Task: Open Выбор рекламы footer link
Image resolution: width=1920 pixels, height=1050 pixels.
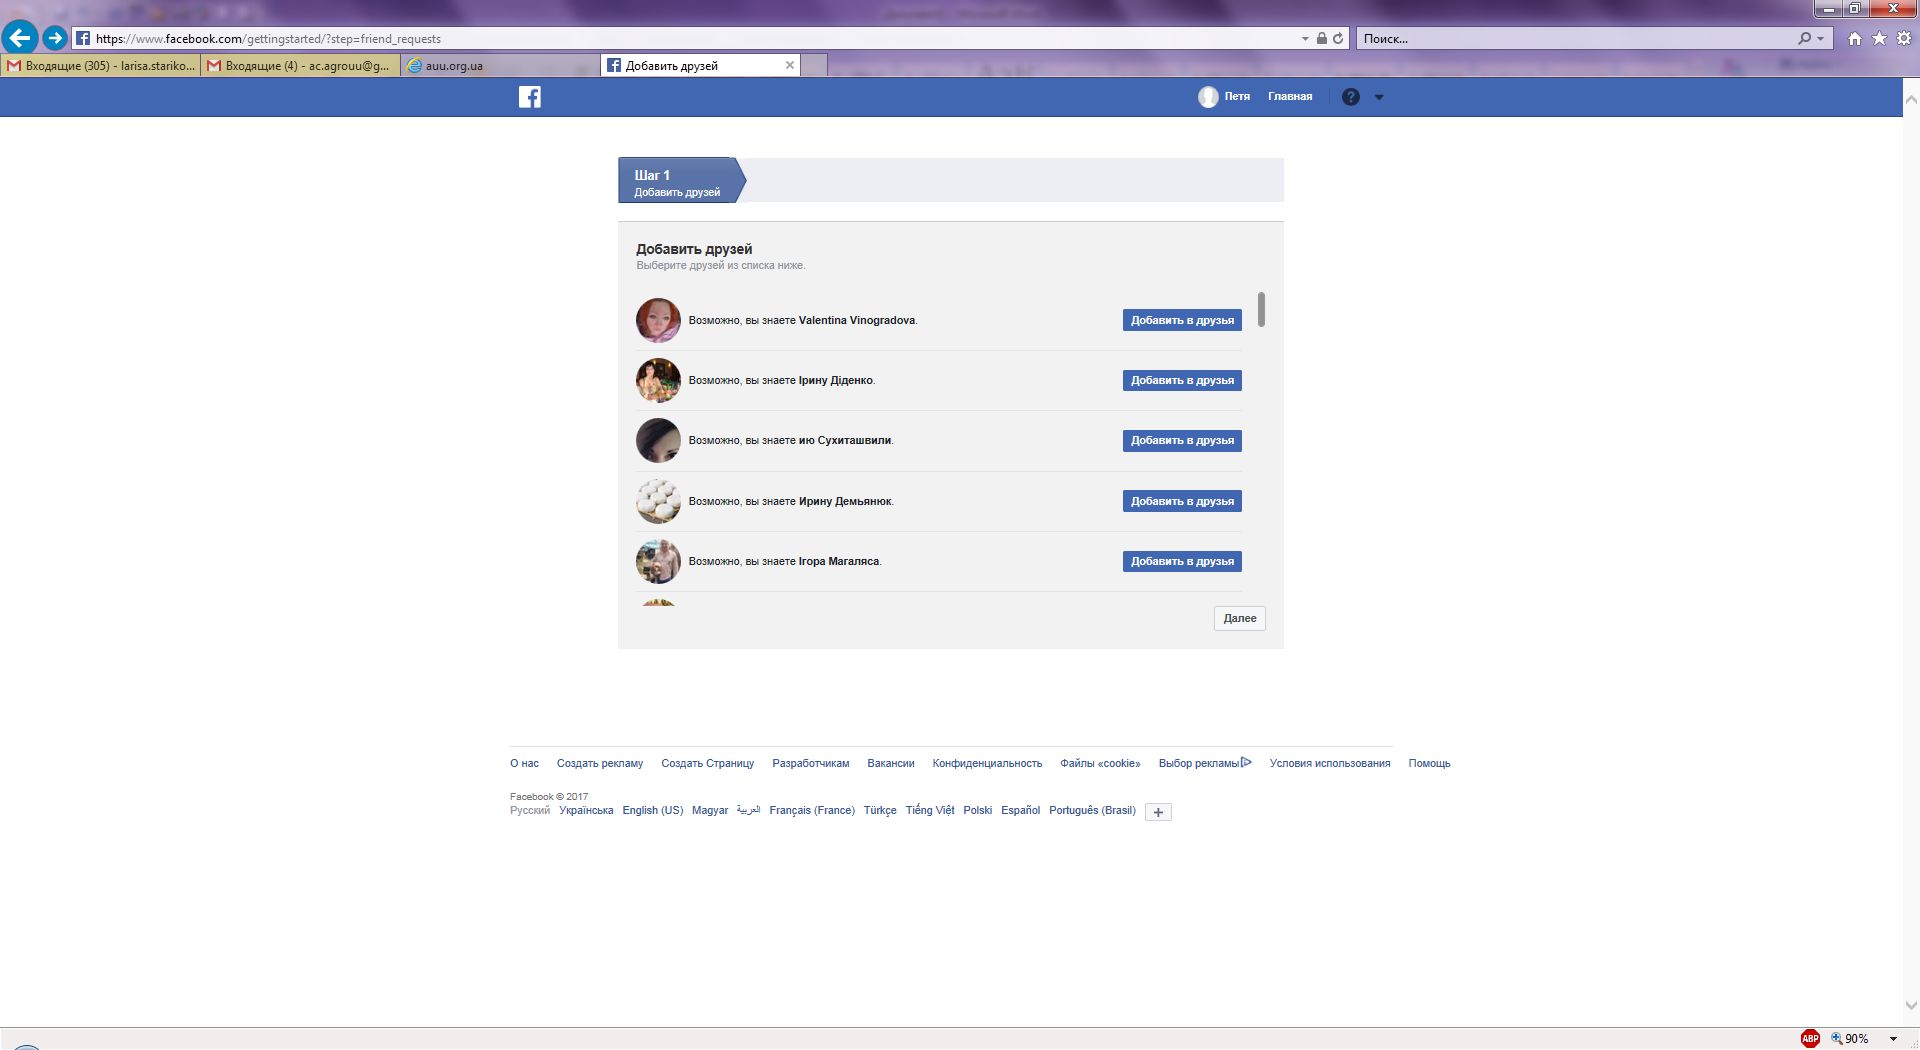Action: (x=1199, y=763)
